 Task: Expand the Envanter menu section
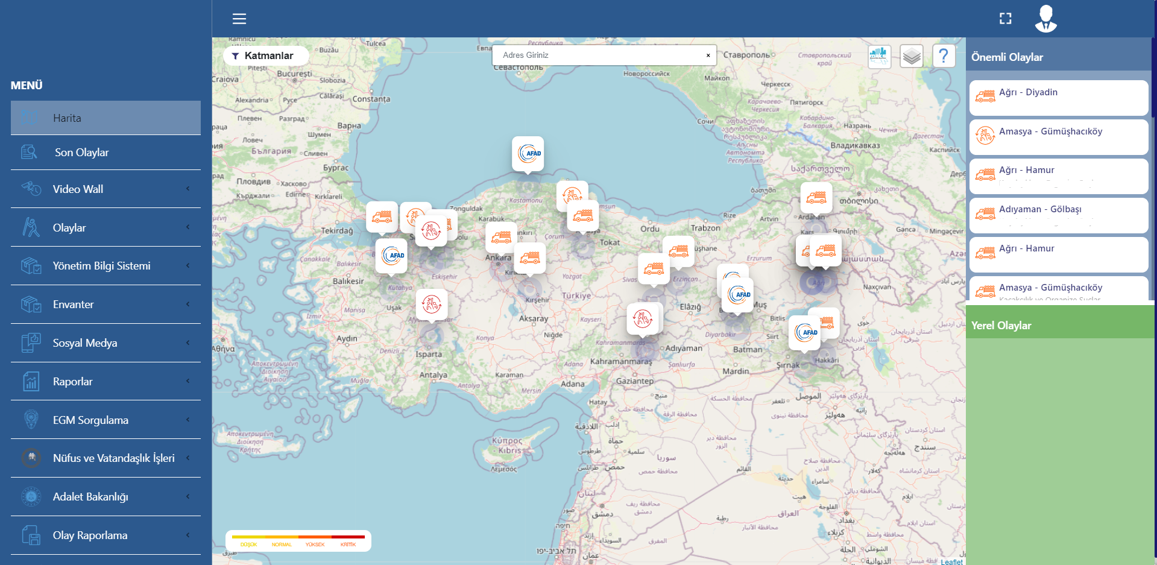[105, 305]
